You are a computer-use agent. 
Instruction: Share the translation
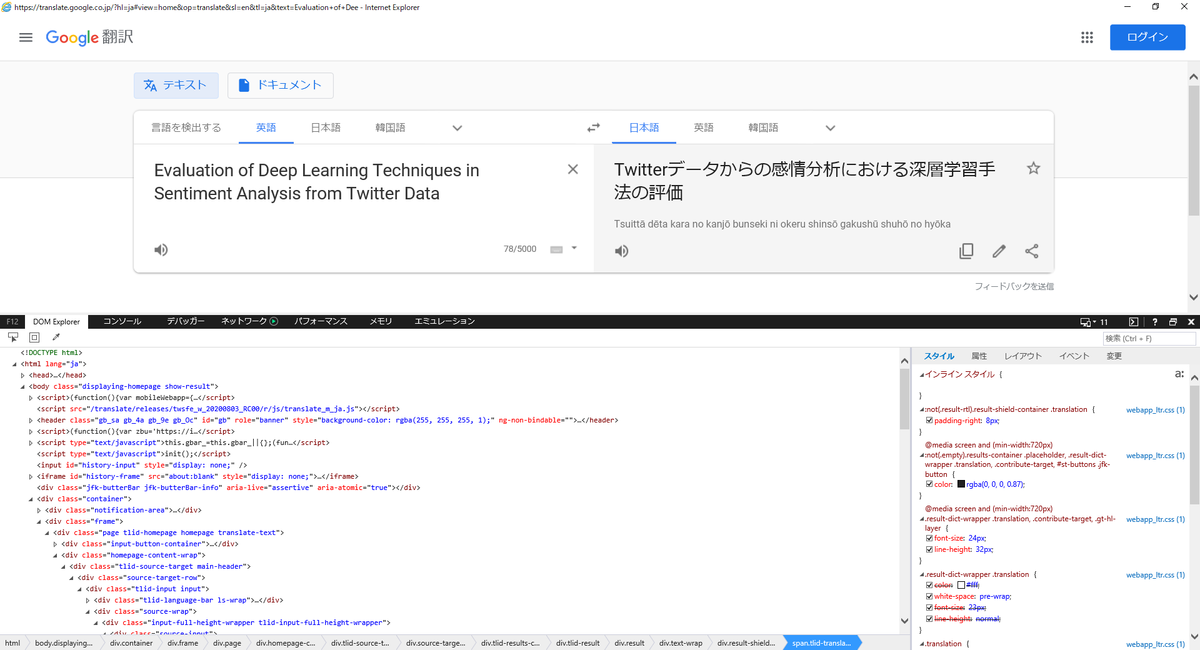[x=1032, y=251]
